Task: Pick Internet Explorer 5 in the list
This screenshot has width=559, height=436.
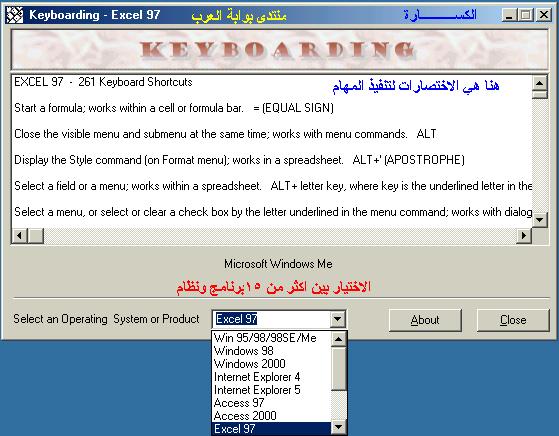Action: (x=272, y=390)
